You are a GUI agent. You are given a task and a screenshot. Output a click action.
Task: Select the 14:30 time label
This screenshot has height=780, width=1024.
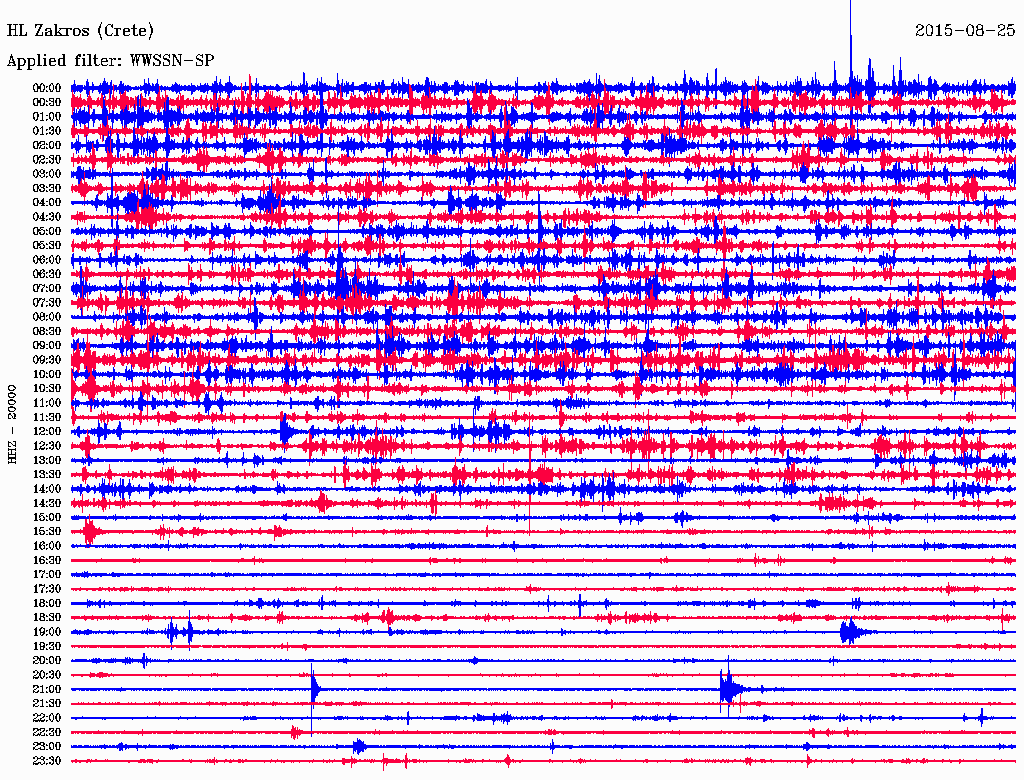(47, 504)
